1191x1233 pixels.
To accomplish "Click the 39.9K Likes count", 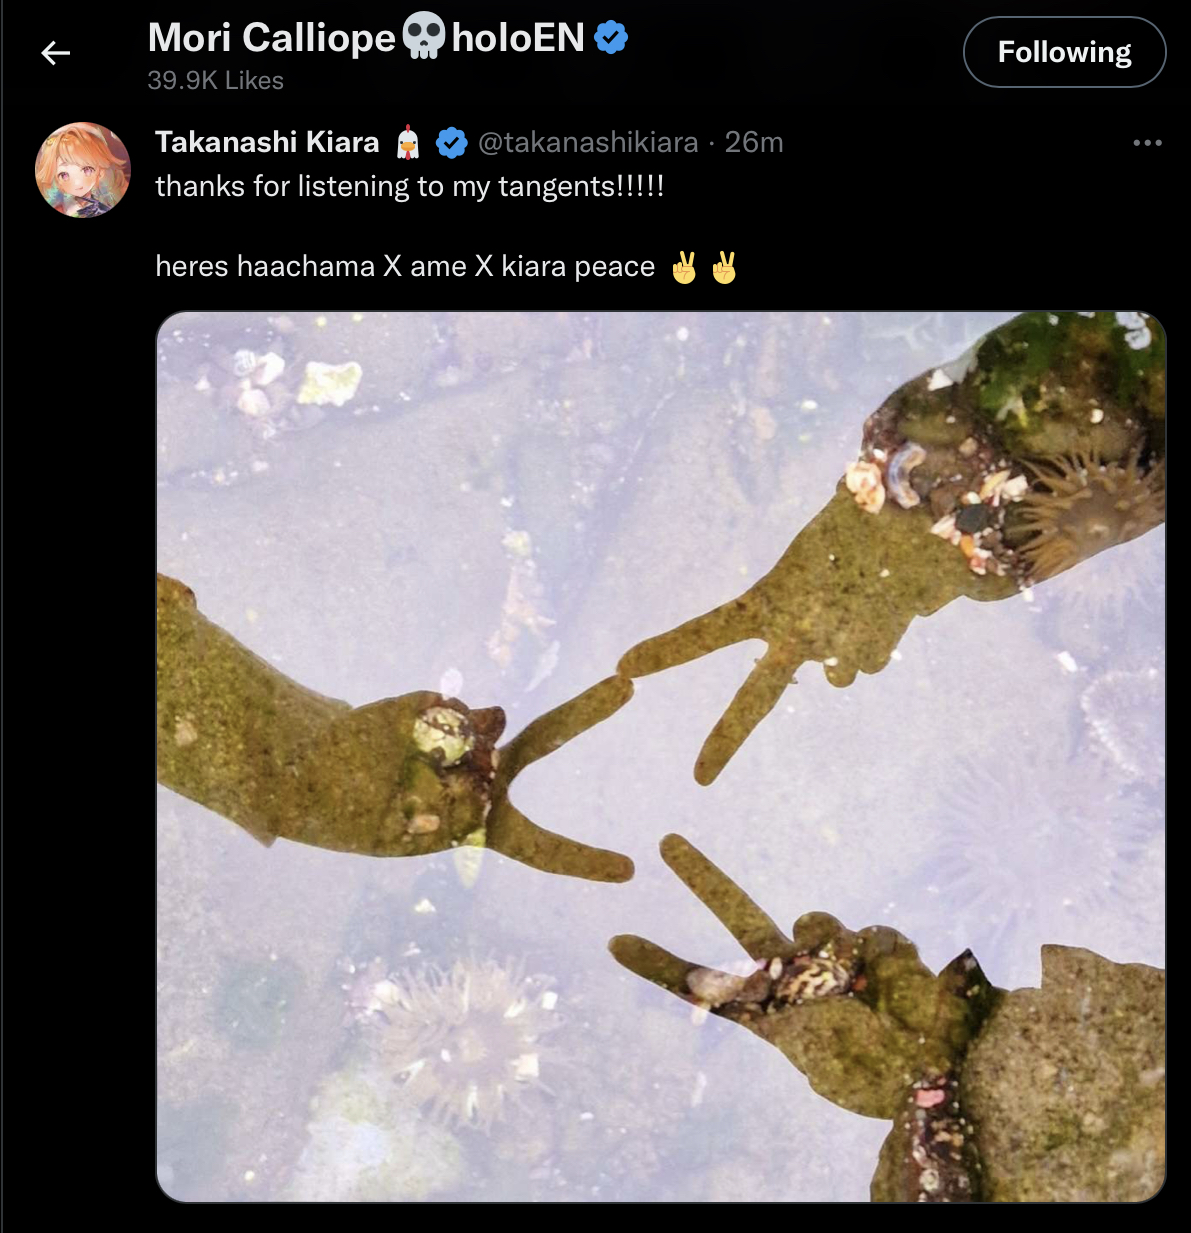I will click(x=215, y=81).
